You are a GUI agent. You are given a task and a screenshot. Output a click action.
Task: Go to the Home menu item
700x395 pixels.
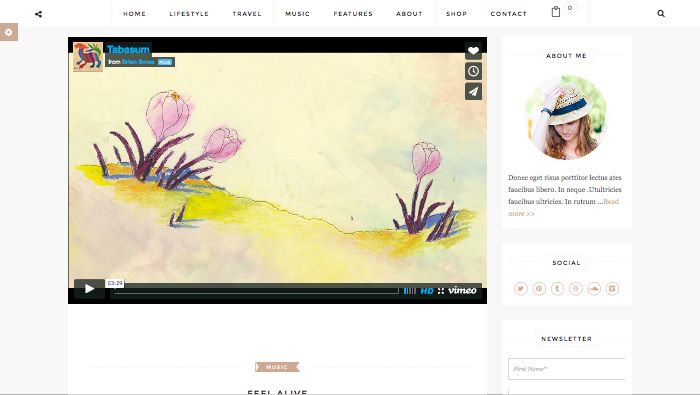[x=134, y=14]
